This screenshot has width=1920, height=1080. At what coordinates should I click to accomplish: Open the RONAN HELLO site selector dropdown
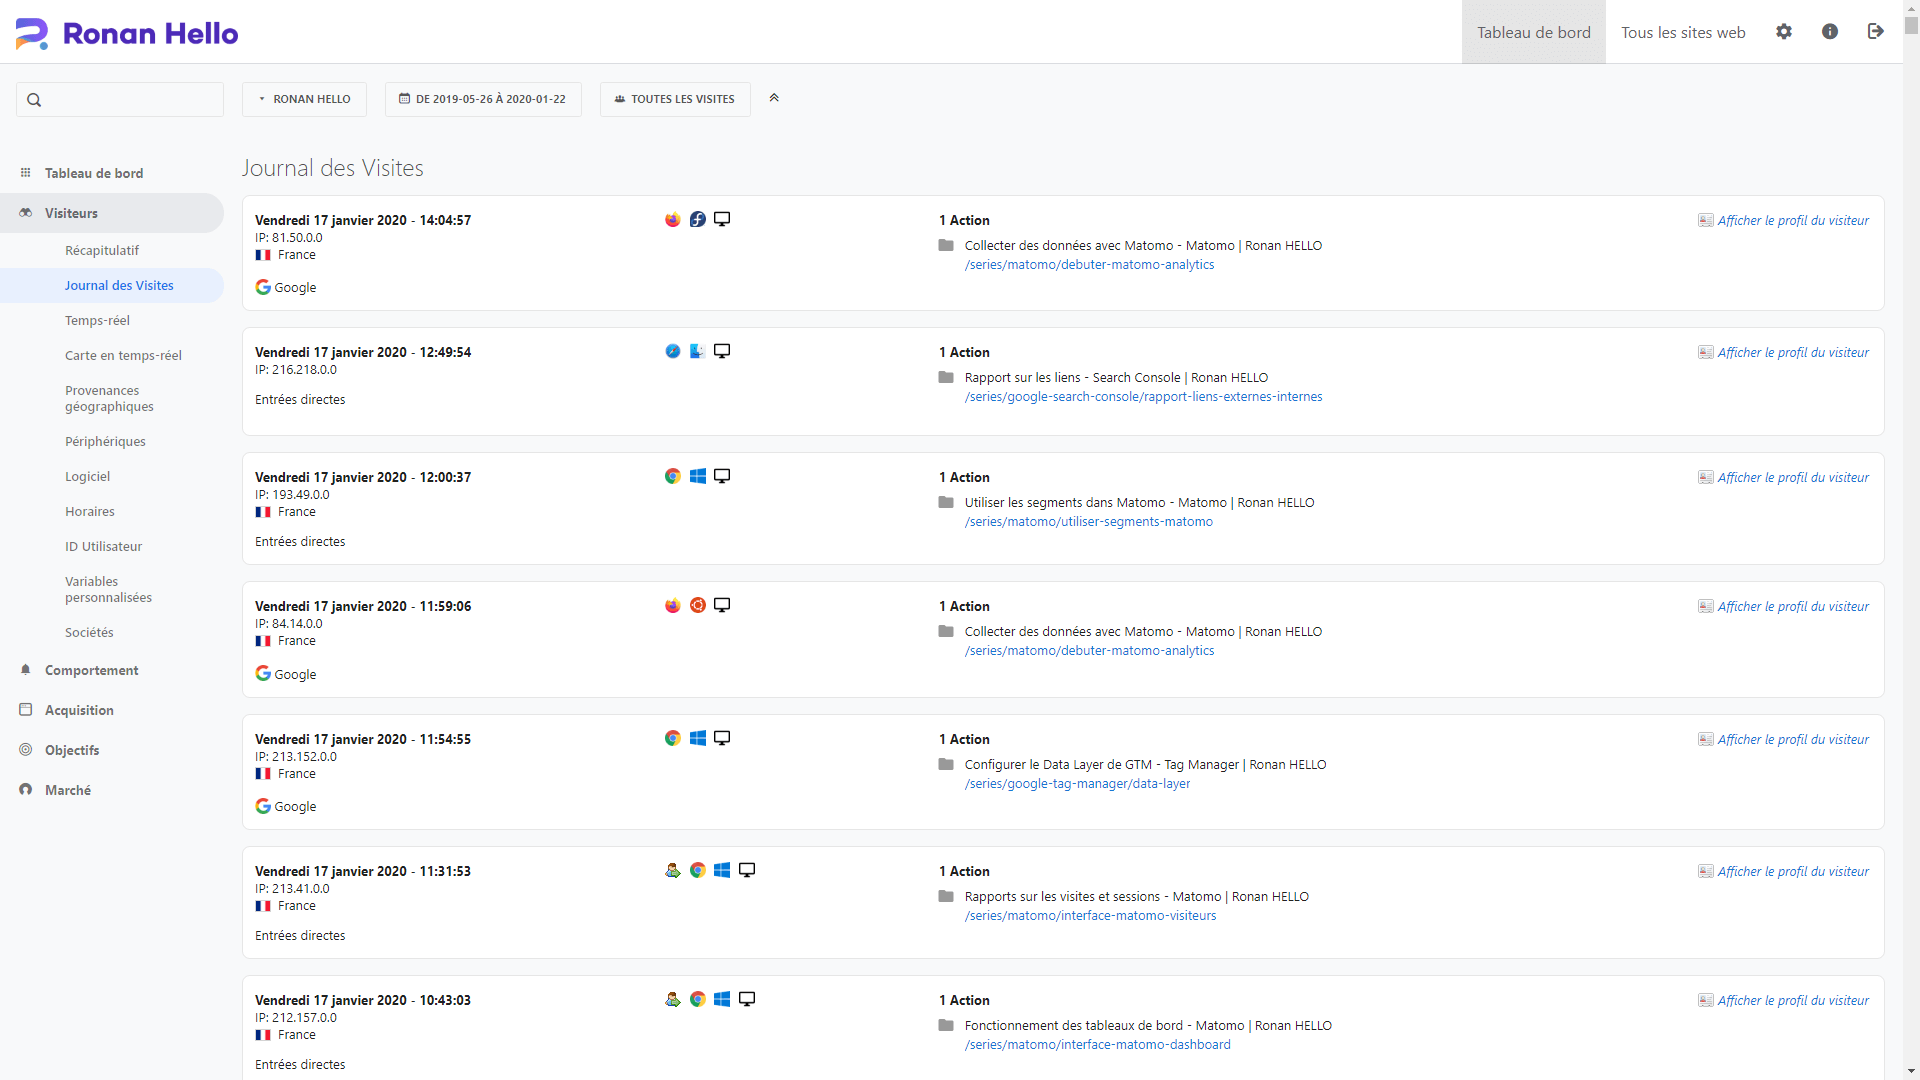(304, 99)
